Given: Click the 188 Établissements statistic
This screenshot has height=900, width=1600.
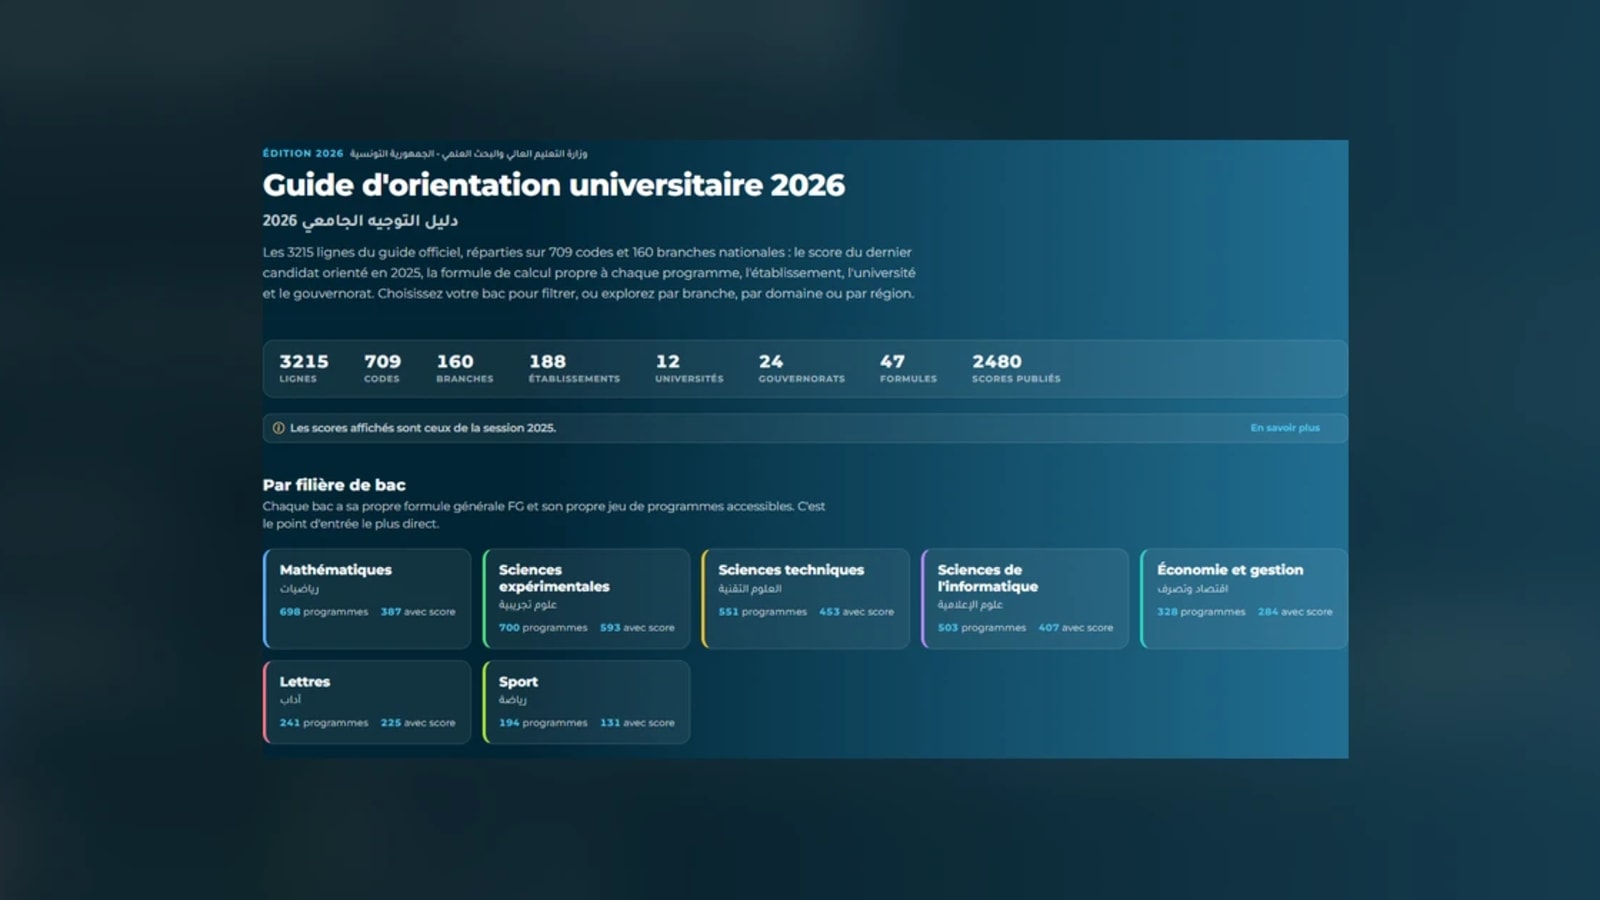Looking at the screenshot, I should coord(574,368).
